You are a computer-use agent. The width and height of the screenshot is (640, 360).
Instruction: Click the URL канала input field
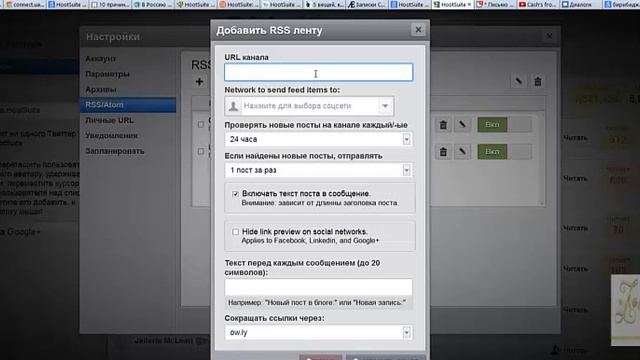click(x=318, y=72)
